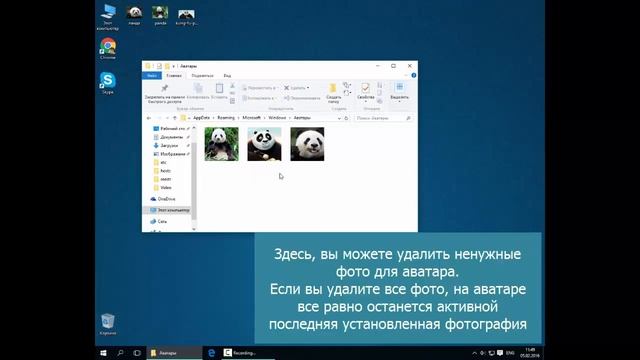
Task: Click the search magnifier in Explorer
Action: [x=408, y=118]
